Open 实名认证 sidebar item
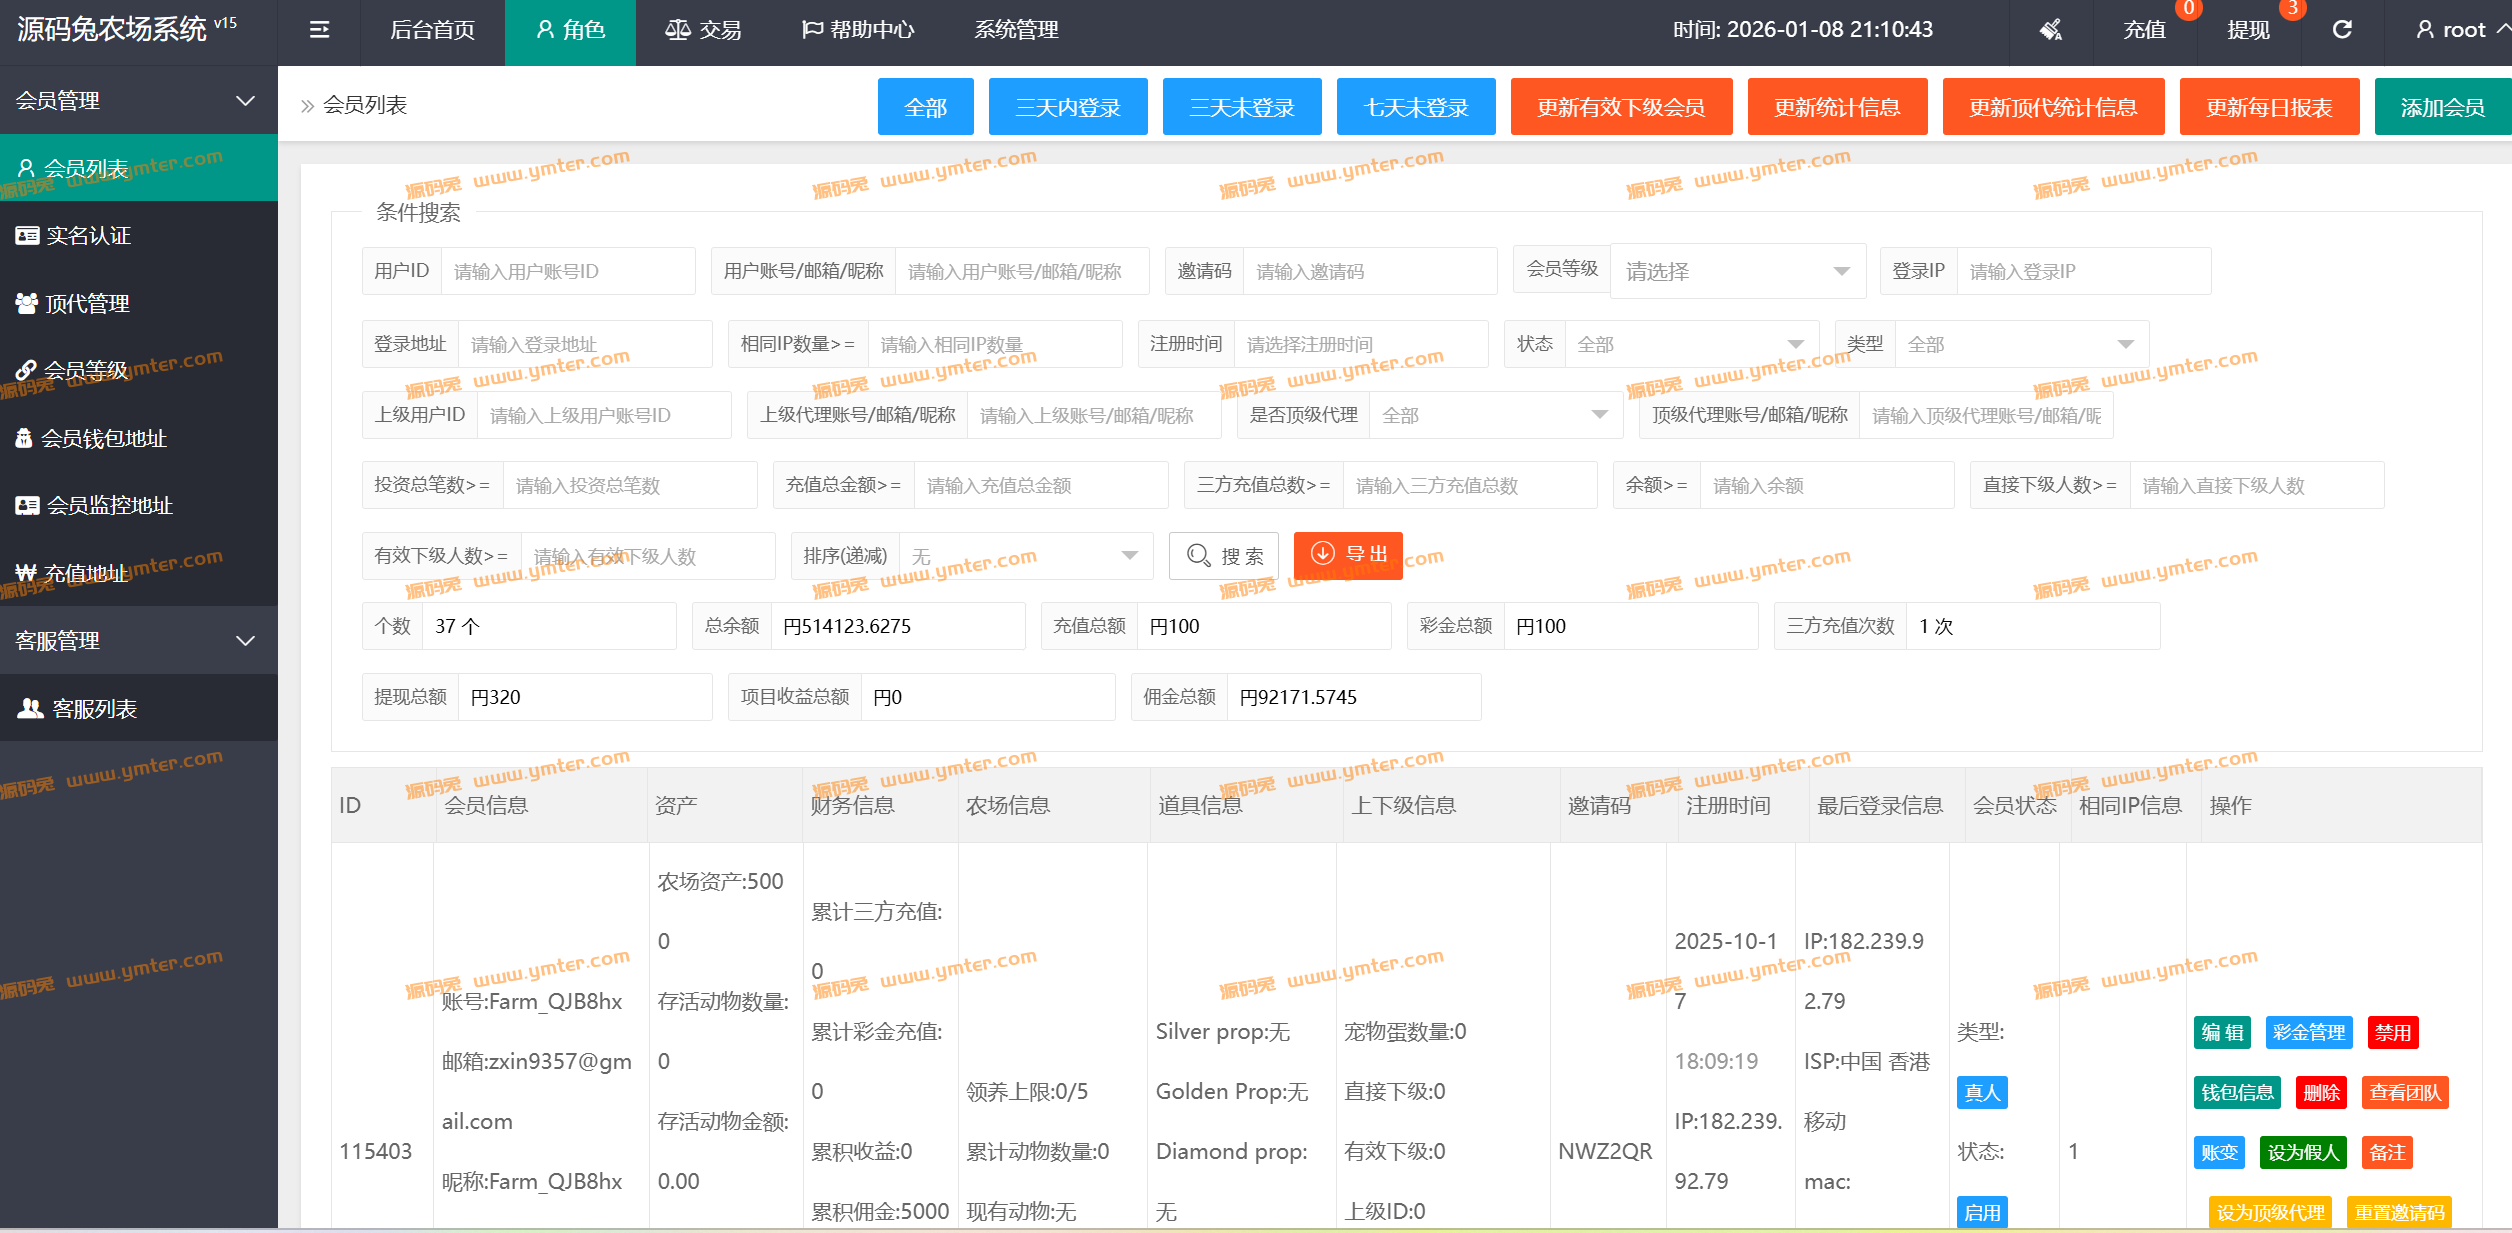Image resolution: width=2512 pixels, height=1233 pixels. click(x=88, y=236)
